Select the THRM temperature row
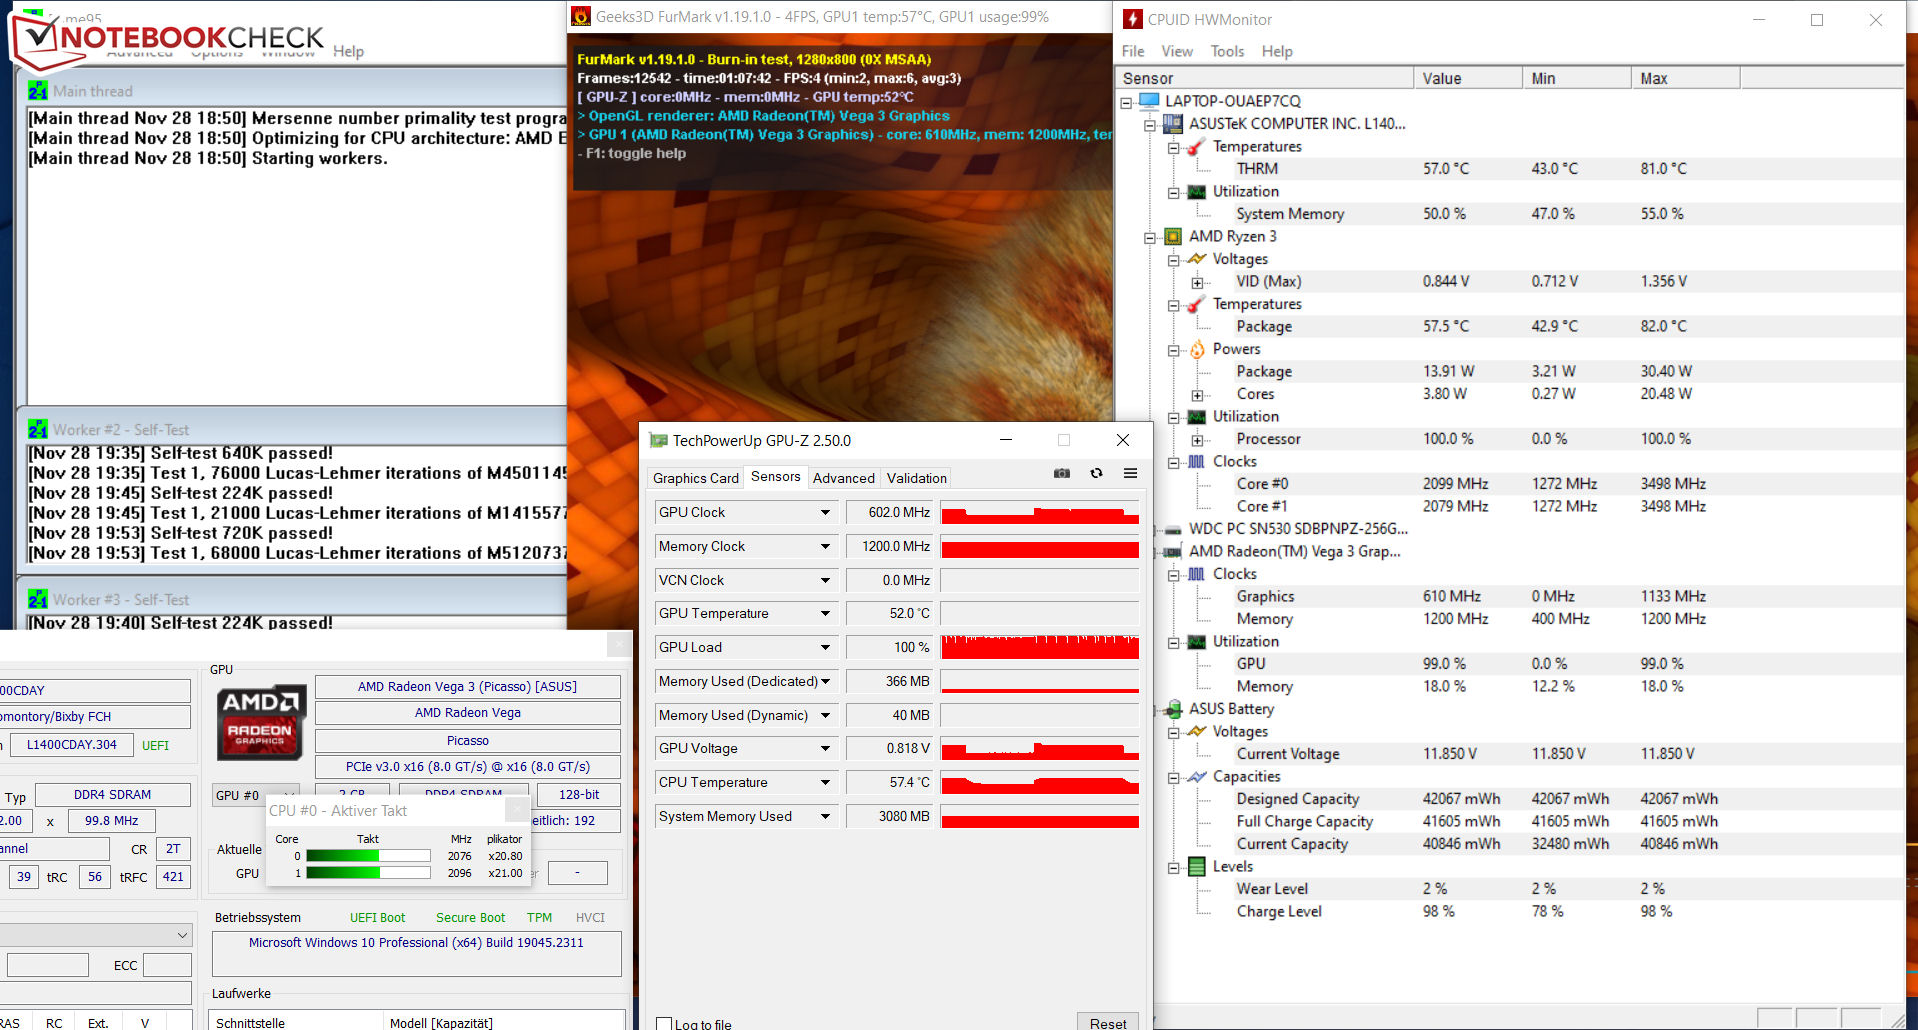 [1510, 169]
